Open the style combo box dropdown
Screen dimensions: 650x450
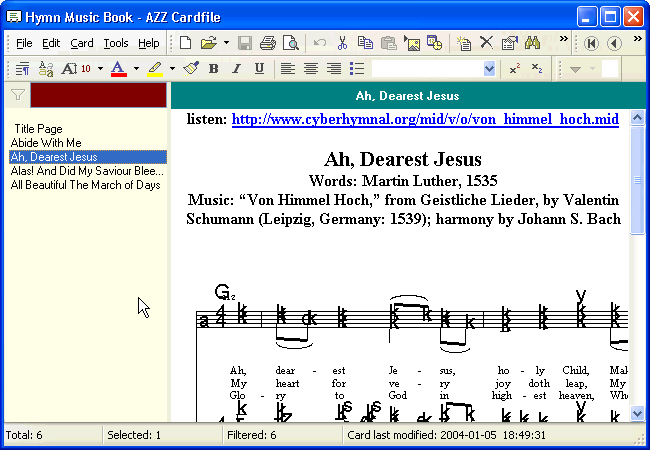489,69
